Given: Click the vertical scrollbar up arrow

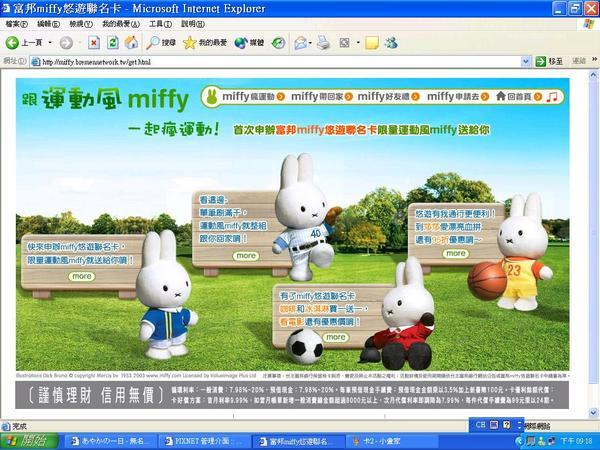Looking at the screenshot, I should click(593, 75).
